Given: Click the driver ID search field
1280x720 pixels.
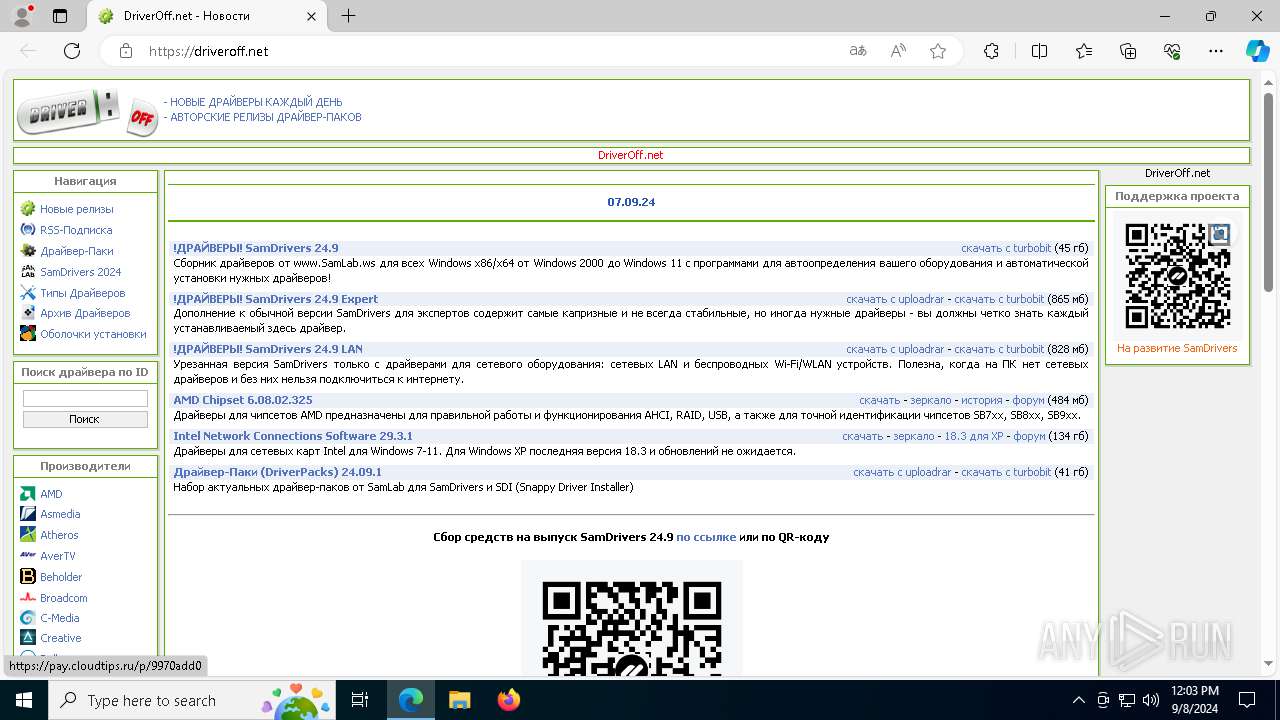Looking at the screenshot, I should coord(85,398).
